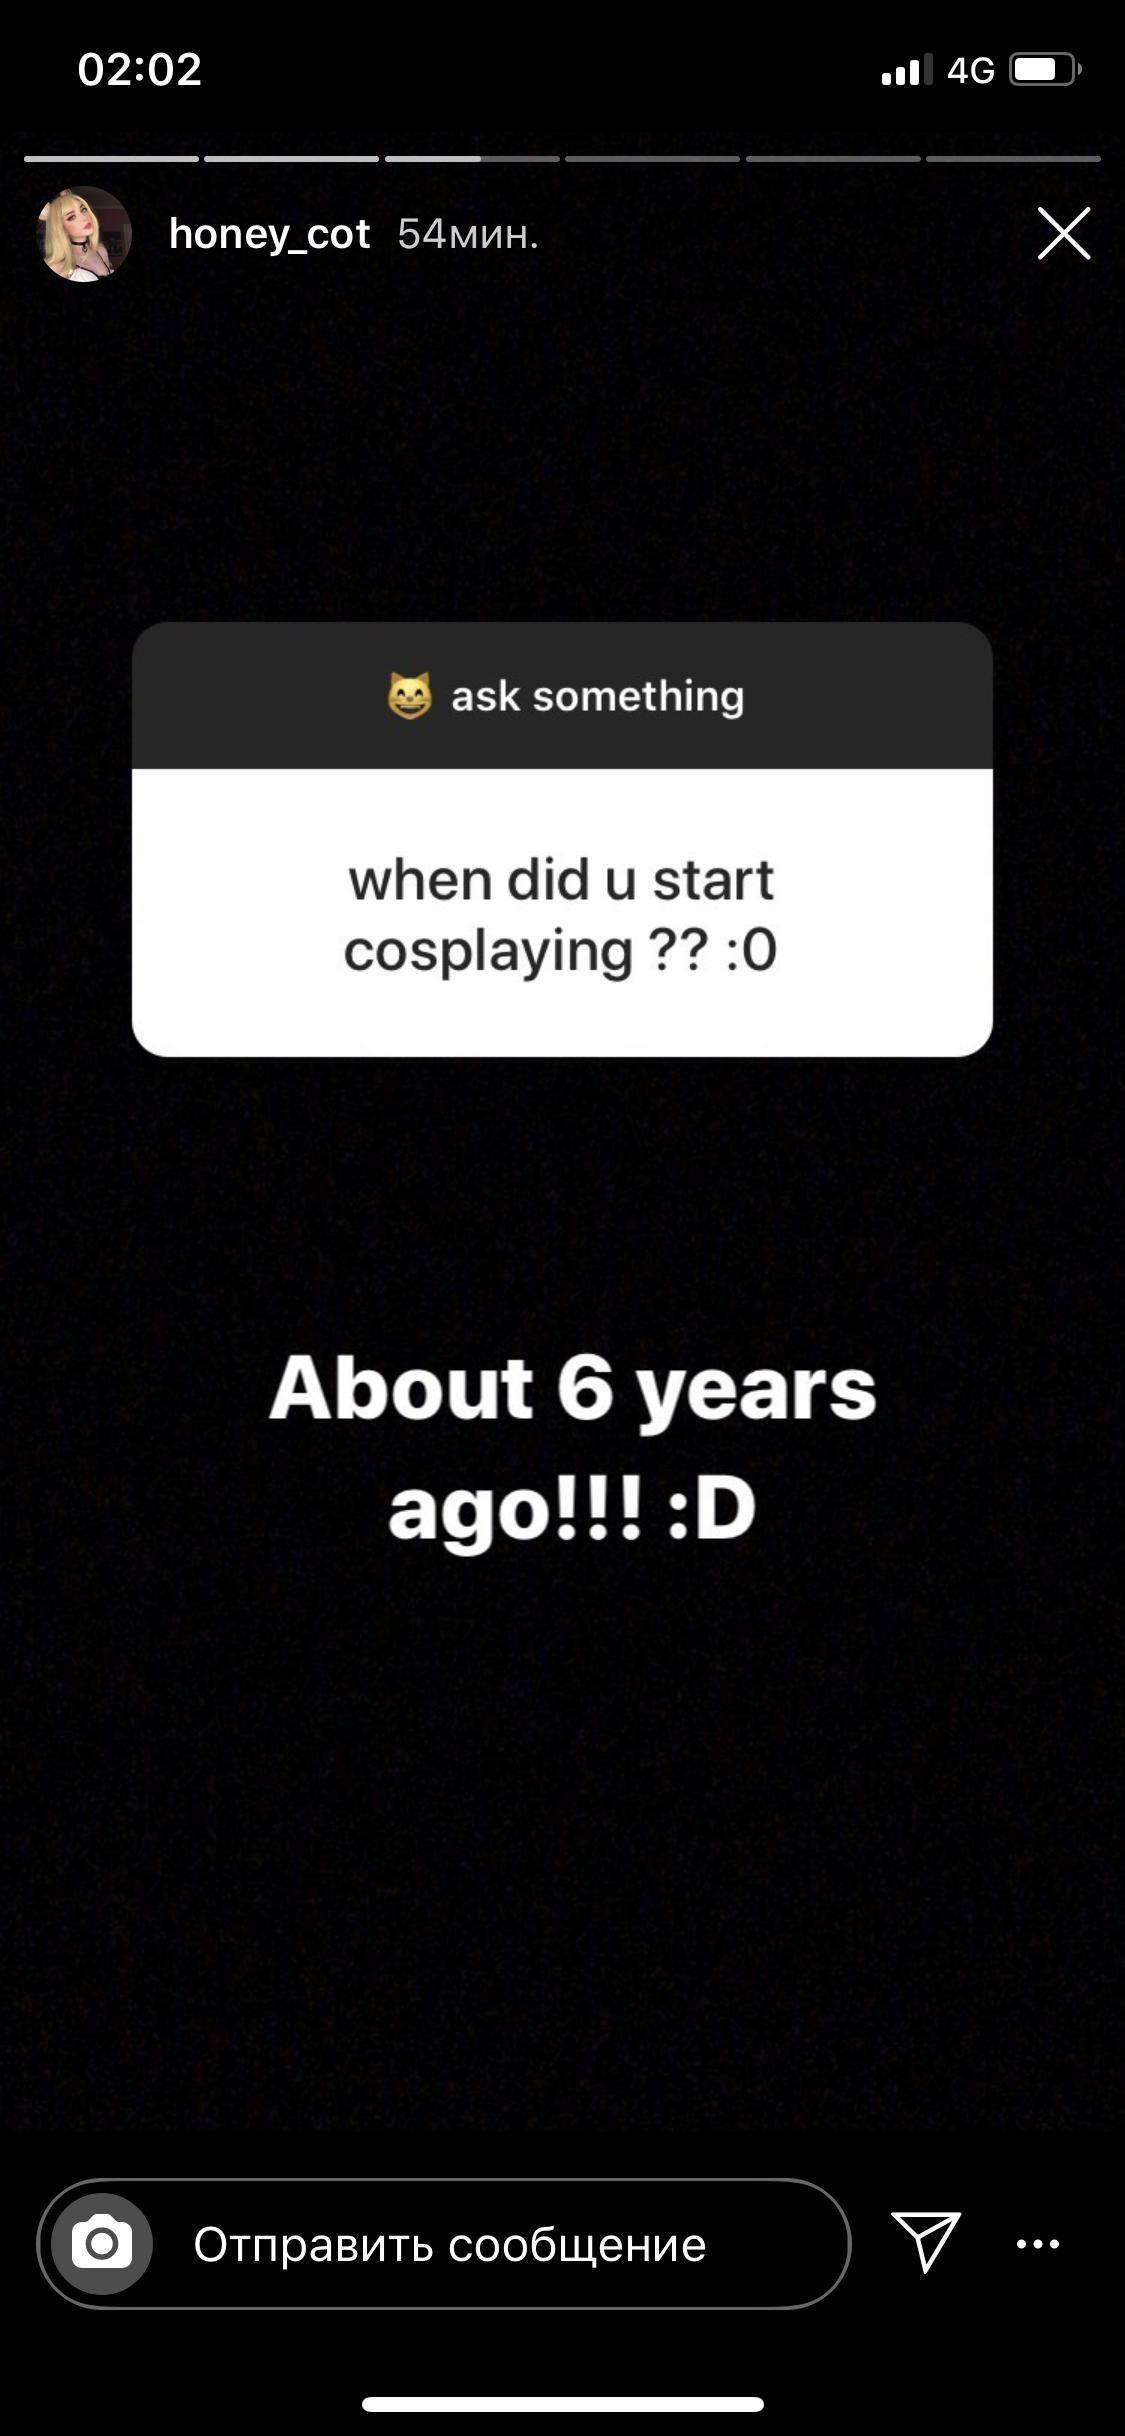Tap the cellular signal bars icon
The image size is (1125, 2436).
click(907, 70)
